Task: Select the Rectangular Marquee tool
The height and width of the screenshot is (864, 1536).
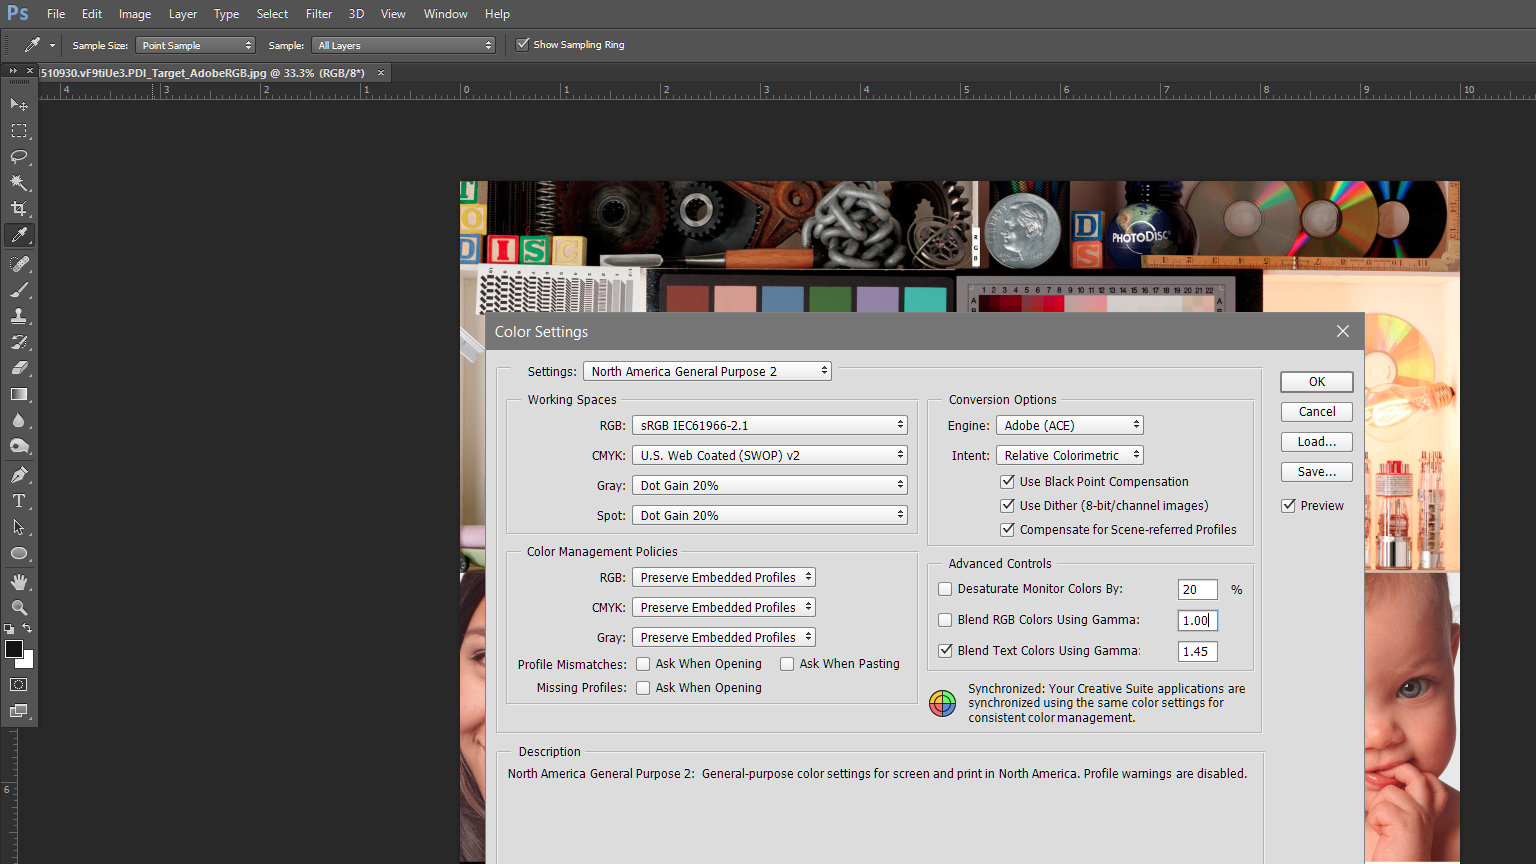Action: (19, 131)
